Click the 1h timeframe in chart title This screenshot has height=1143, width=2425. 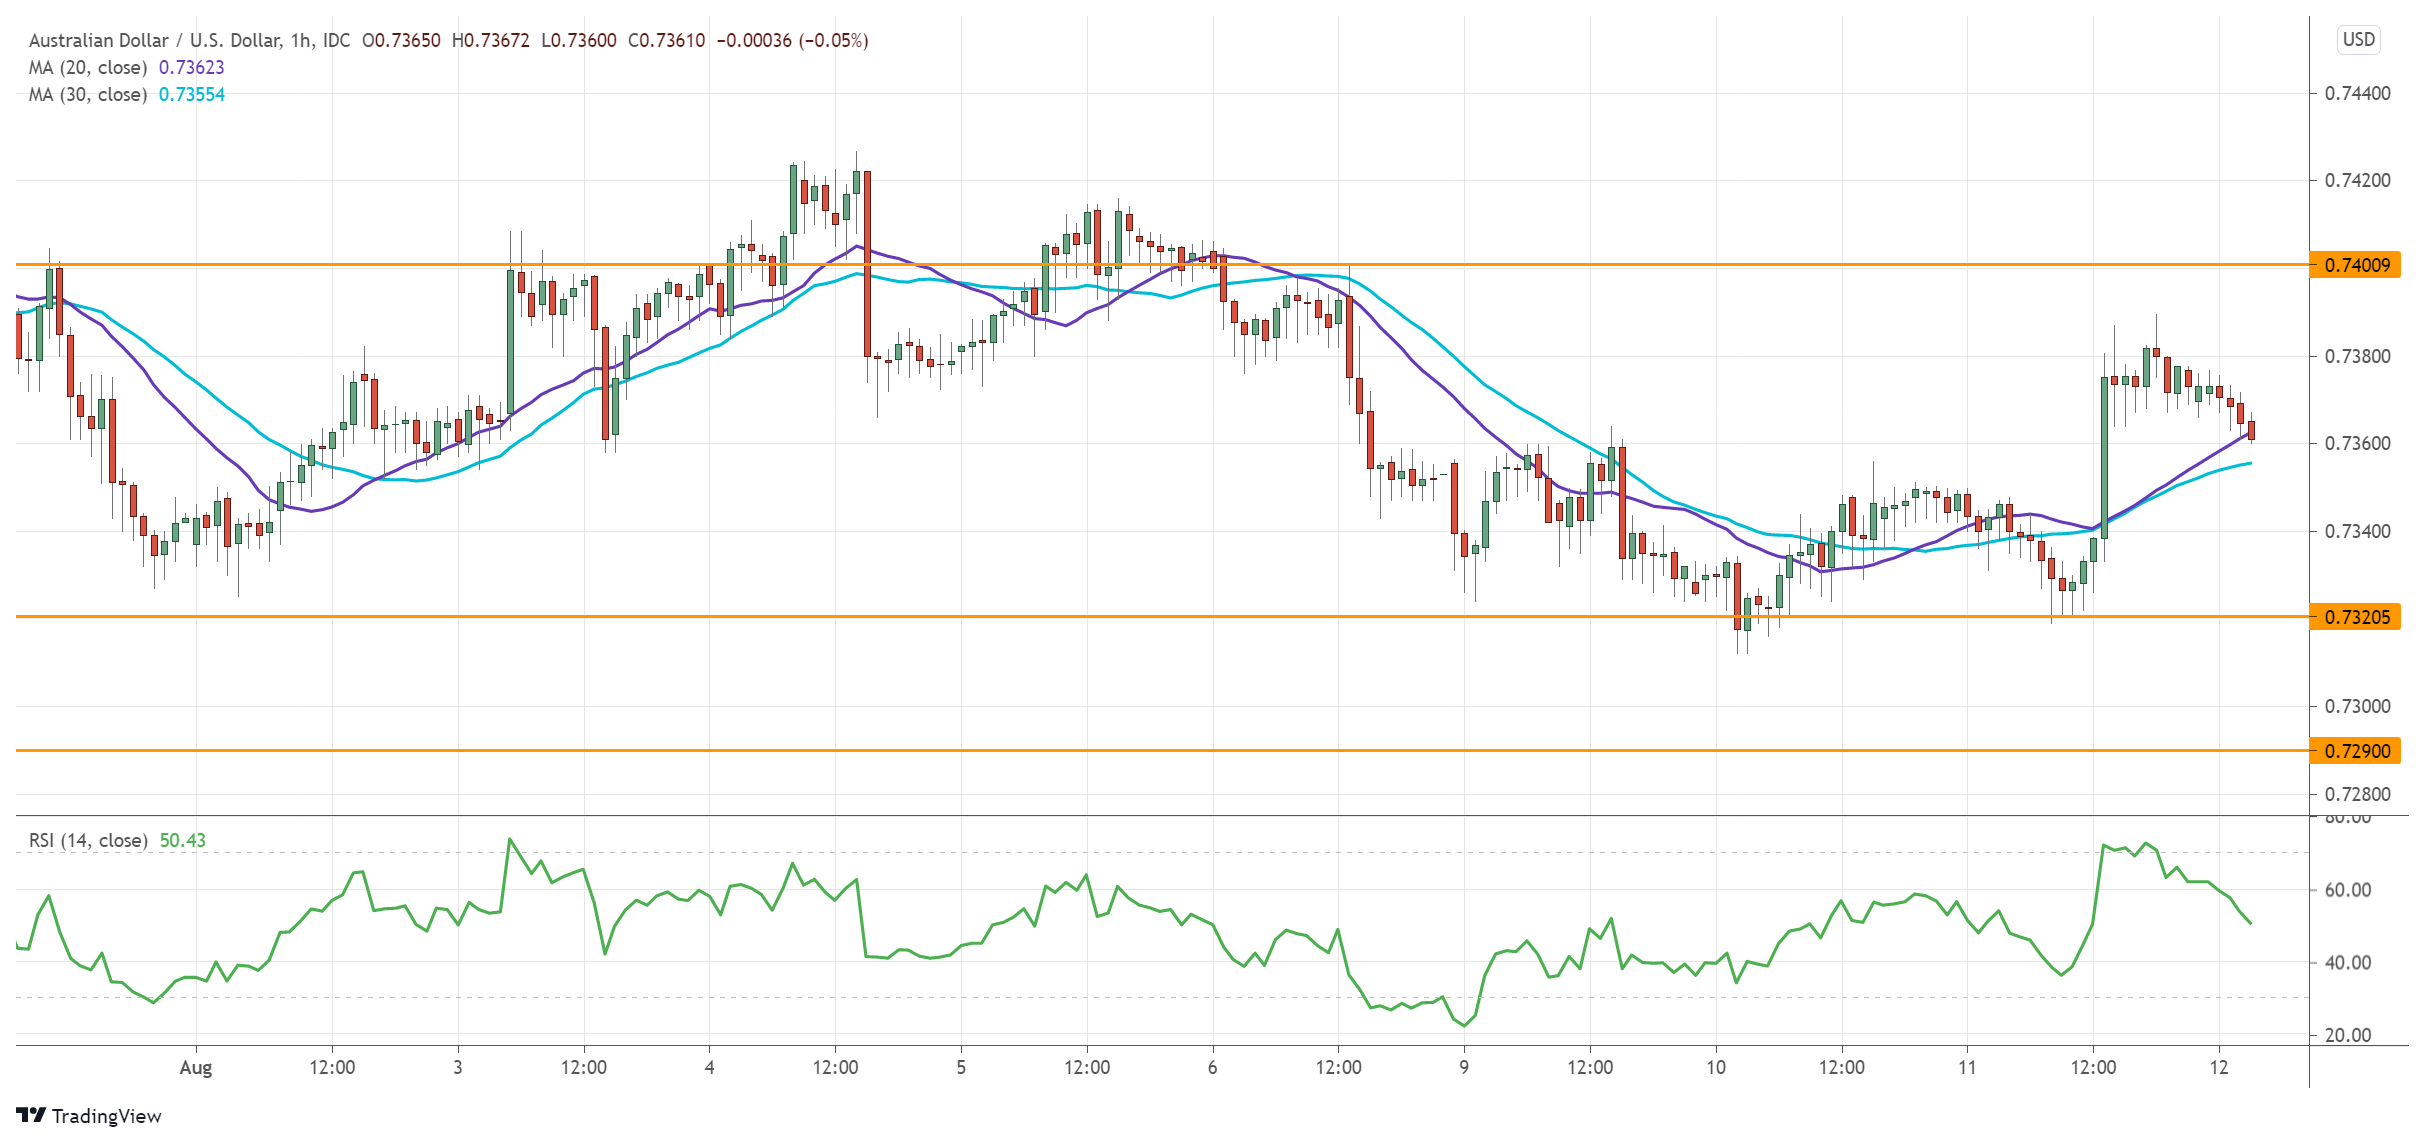click(300, 40)
